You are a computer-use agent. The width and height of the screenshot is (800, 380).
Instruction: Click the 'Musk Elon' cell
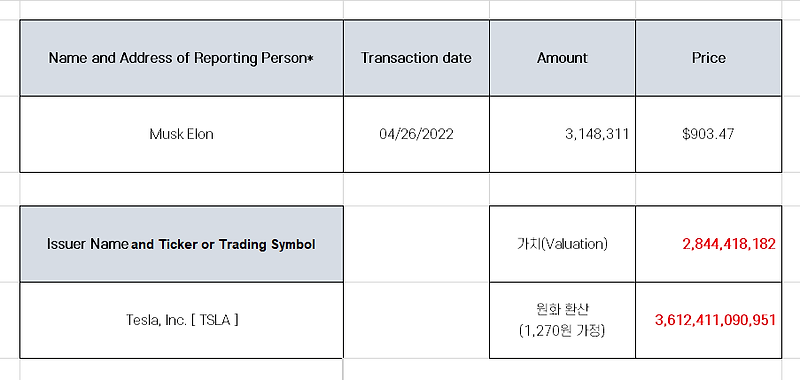click(182, 134)
